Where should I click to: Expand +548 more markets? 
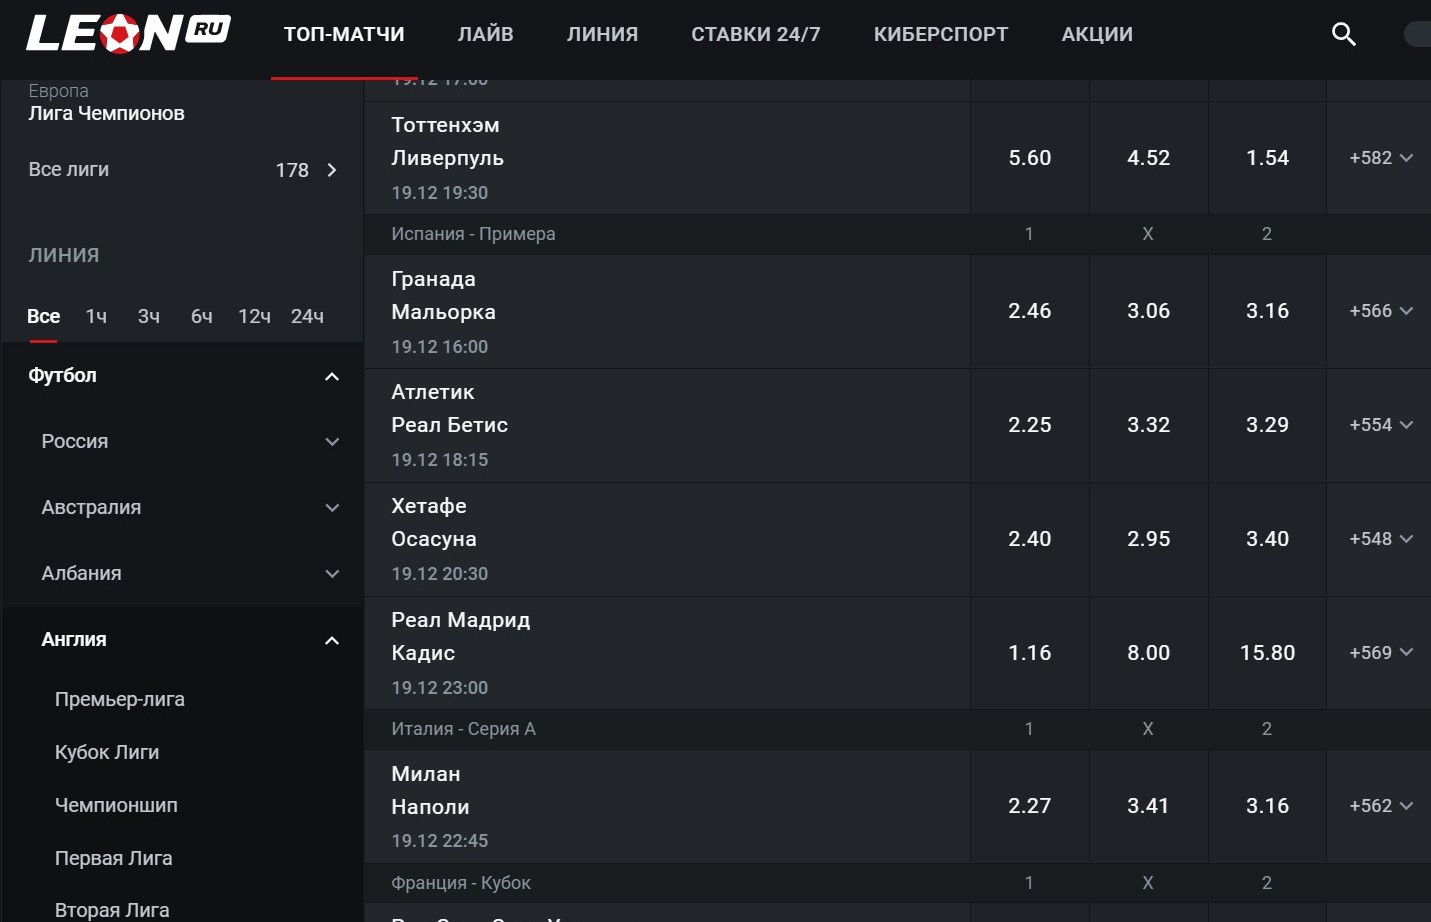click(1380, 539)
